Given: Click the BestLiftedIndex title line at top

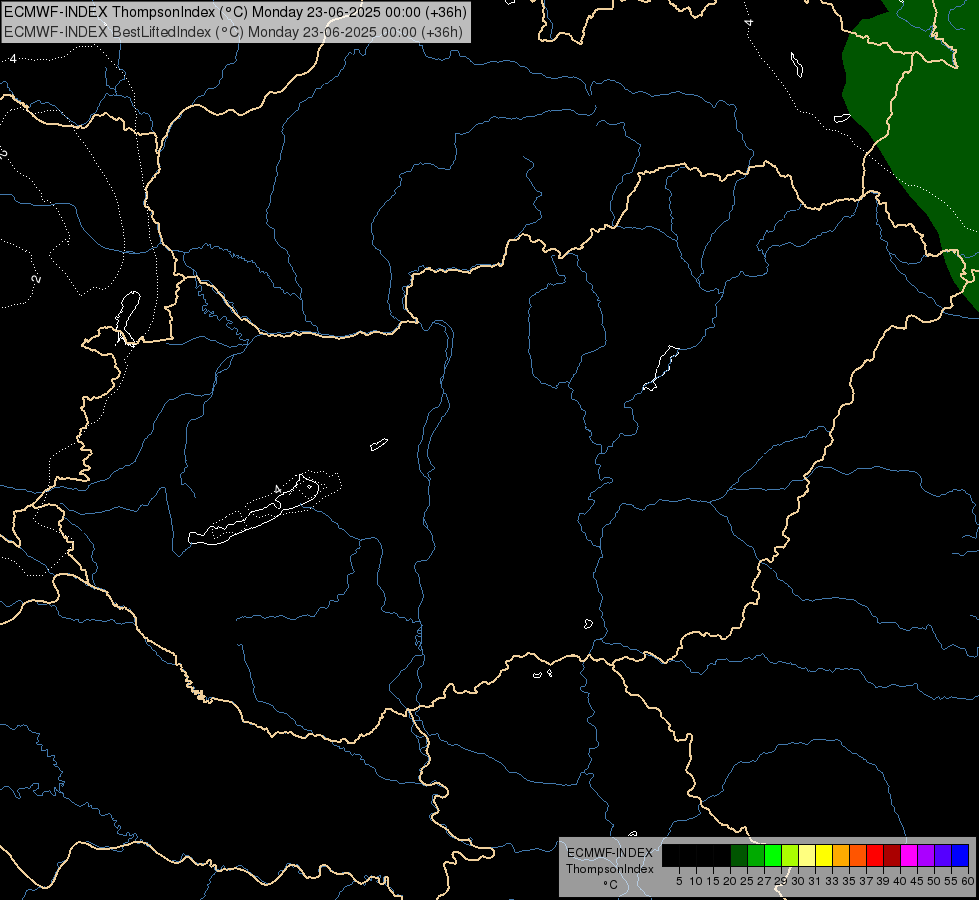Looking at the screenshot, I should (234, 32).
